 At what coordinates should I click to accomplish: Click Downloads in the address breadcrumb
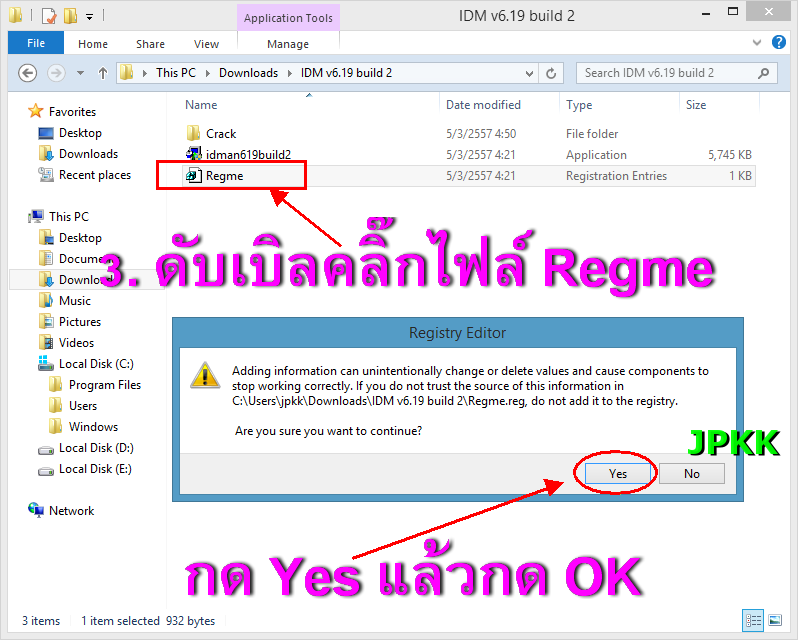(x=248, y=73)
